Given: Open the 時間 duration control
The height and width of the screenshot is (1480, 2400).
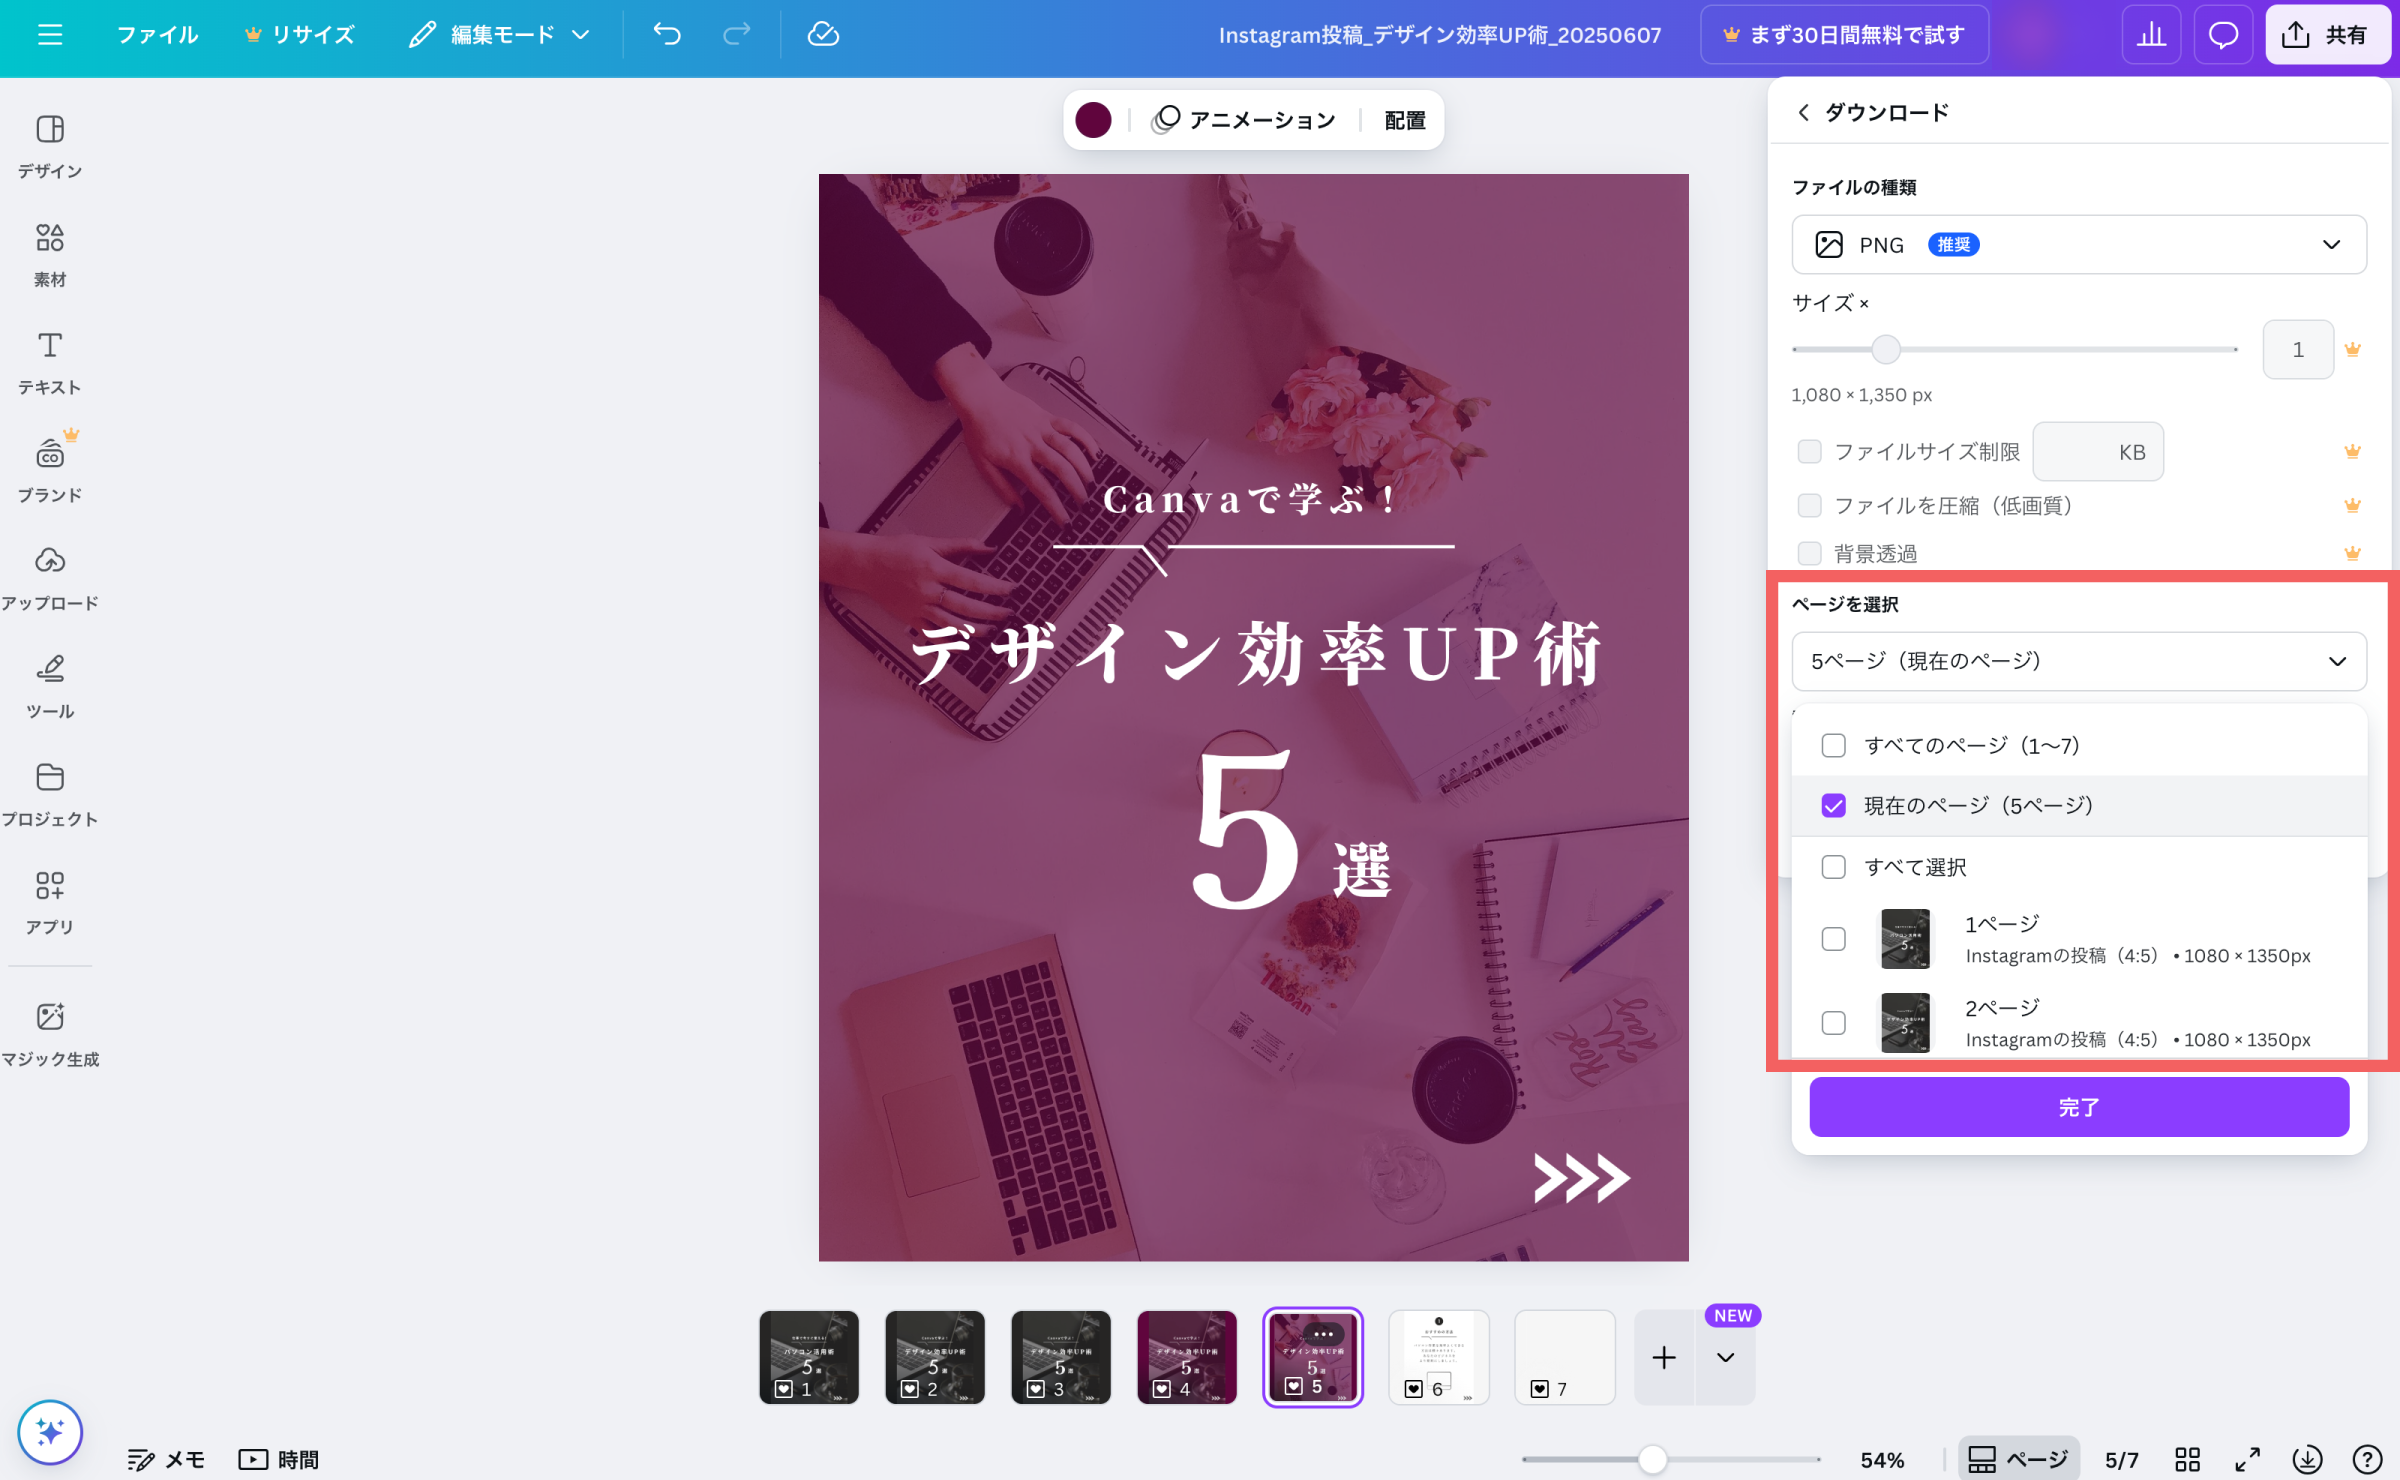Looking at the screenshot, I should click(278, 1459).
